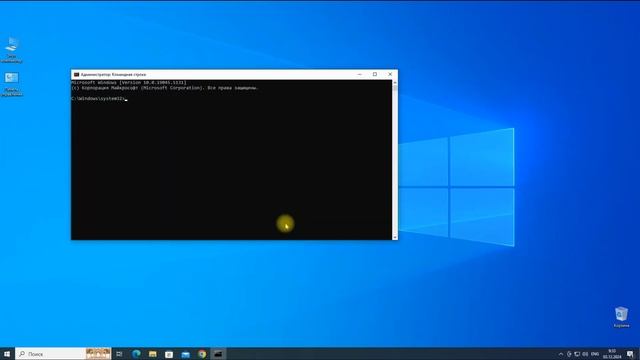
Task: Open the Microsoft Store taskbar icon
Action: click(169, 354)
